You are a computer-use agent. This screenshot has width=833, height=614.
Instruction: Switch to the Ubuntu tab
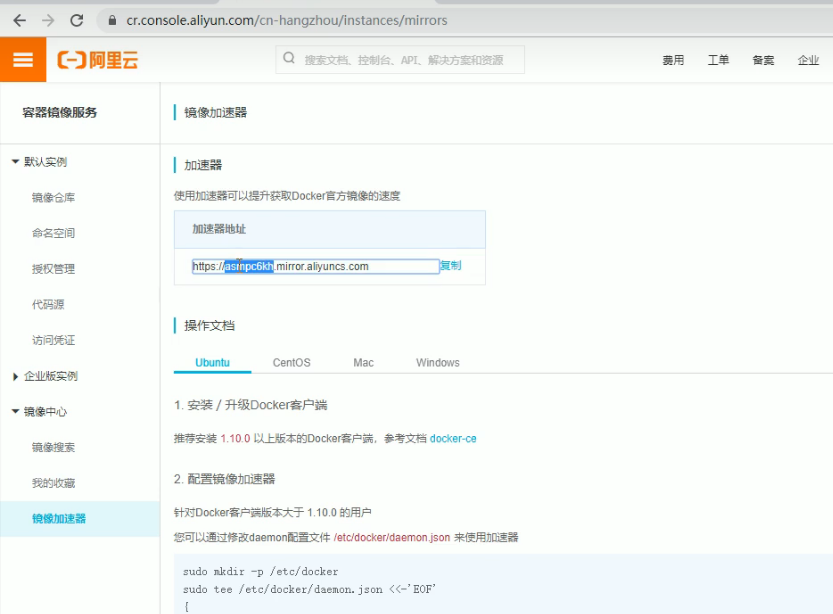(x=212, y=363)
